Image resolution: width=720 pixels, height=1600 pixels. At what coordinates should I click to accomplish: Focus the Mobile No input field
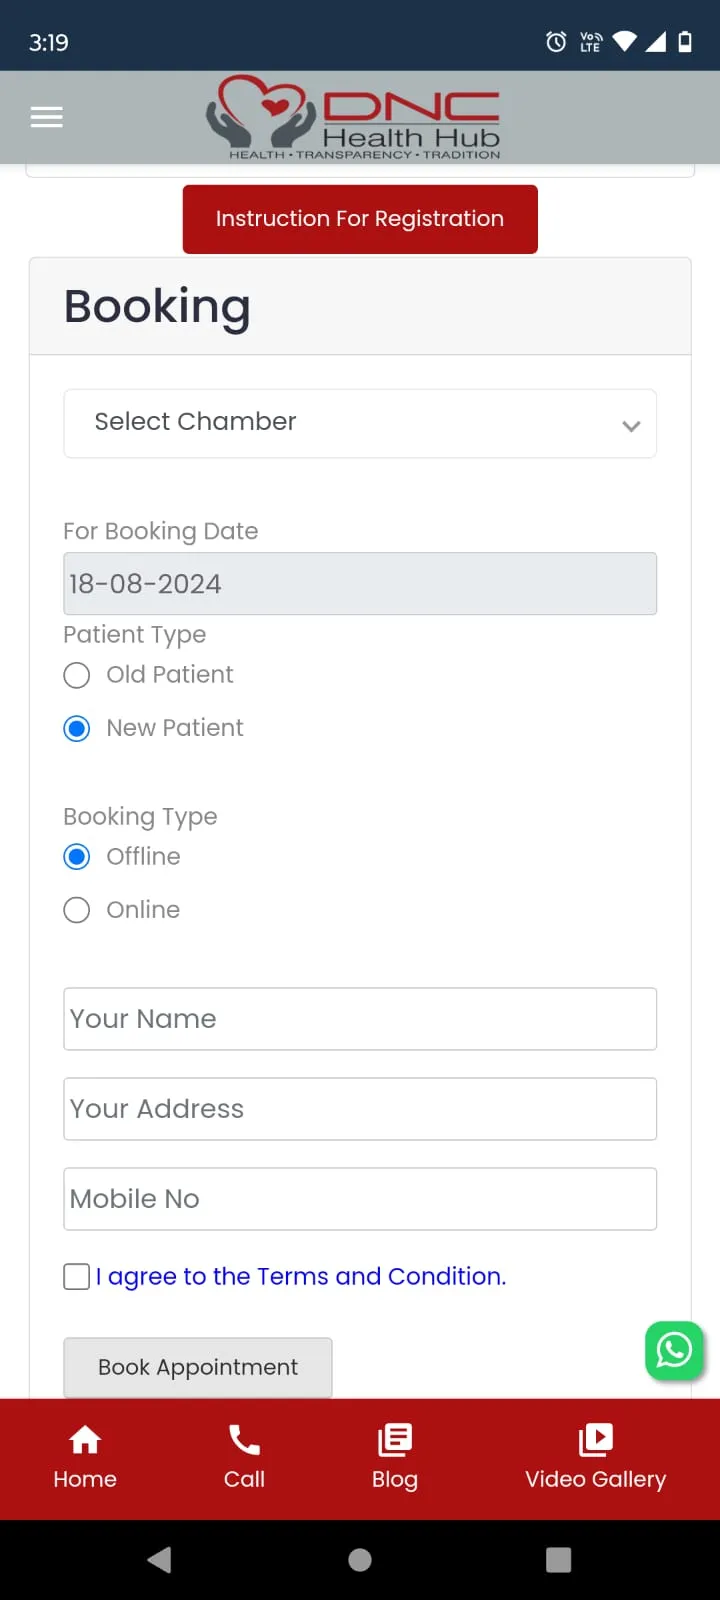click(360, 1199)
